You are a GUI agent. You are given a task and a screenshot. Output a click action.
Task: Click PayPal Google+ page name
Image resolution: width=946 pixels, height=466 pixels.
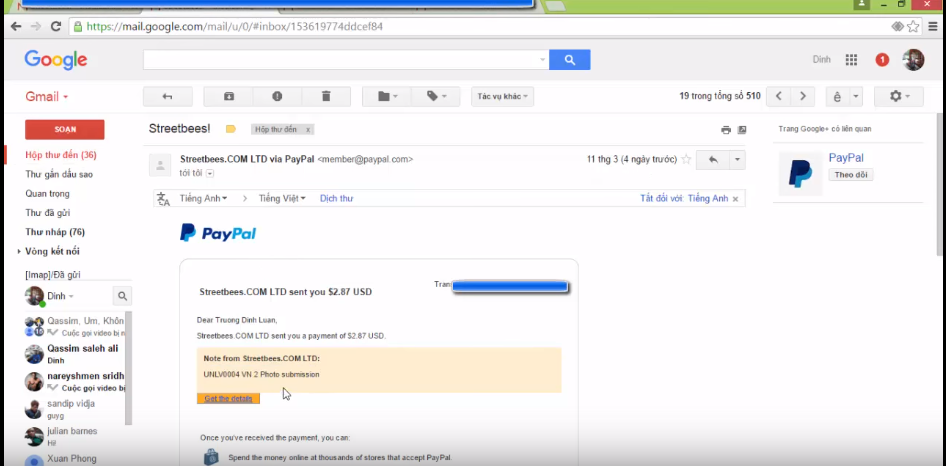pos(846,158)
